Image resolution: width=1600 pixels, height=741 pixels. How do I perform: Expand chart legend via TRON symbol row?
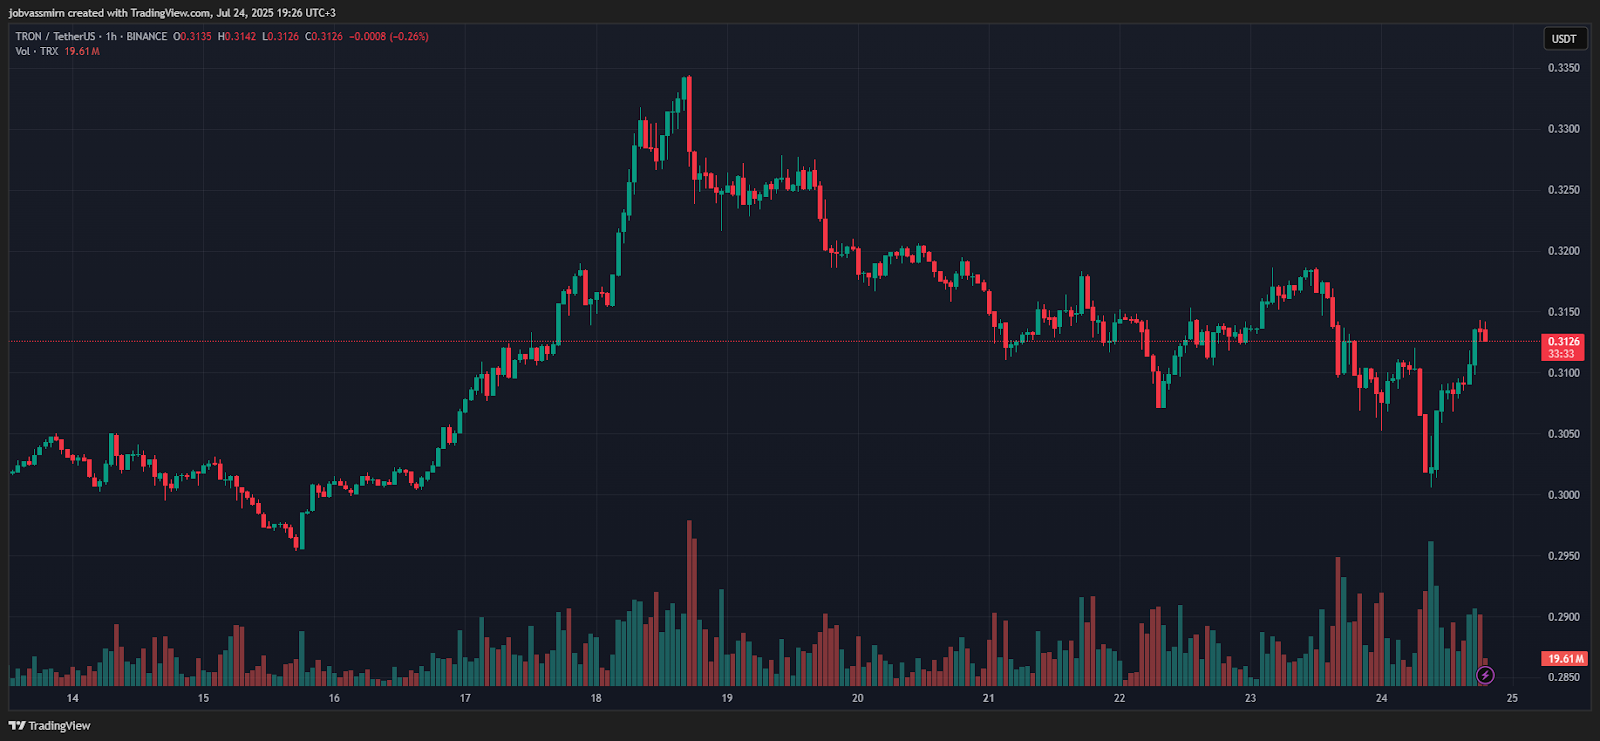pos(54,35)
